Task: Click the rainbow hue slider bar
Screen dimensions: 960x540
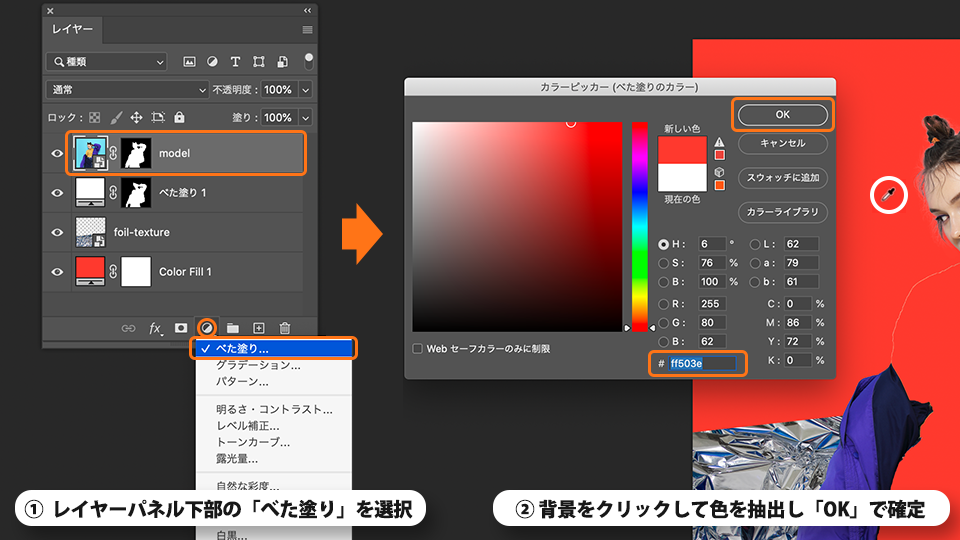Action: click(x=639, y=227)
